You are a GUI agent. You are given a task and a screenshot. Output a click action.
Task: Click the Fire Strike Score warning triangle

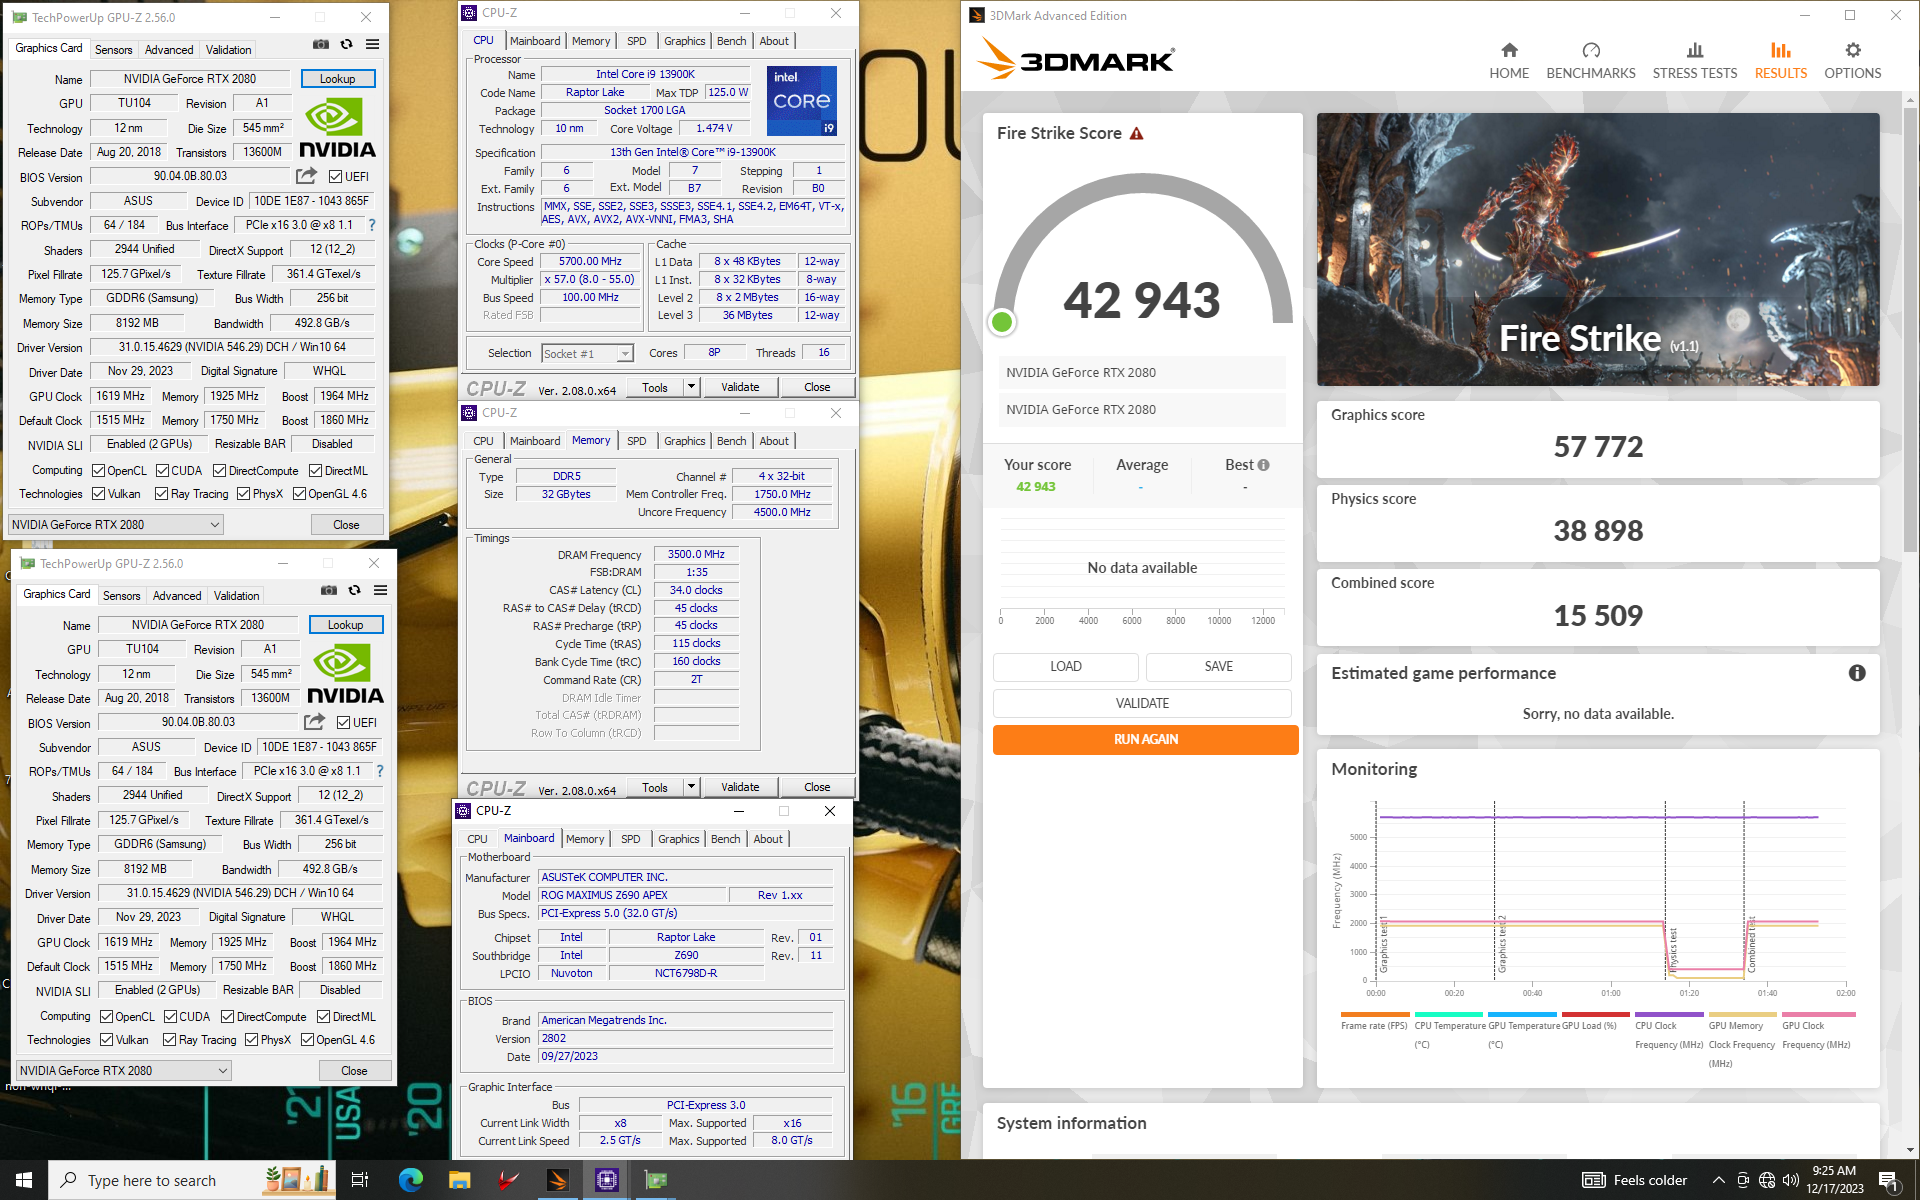(x=1137, y=134)
